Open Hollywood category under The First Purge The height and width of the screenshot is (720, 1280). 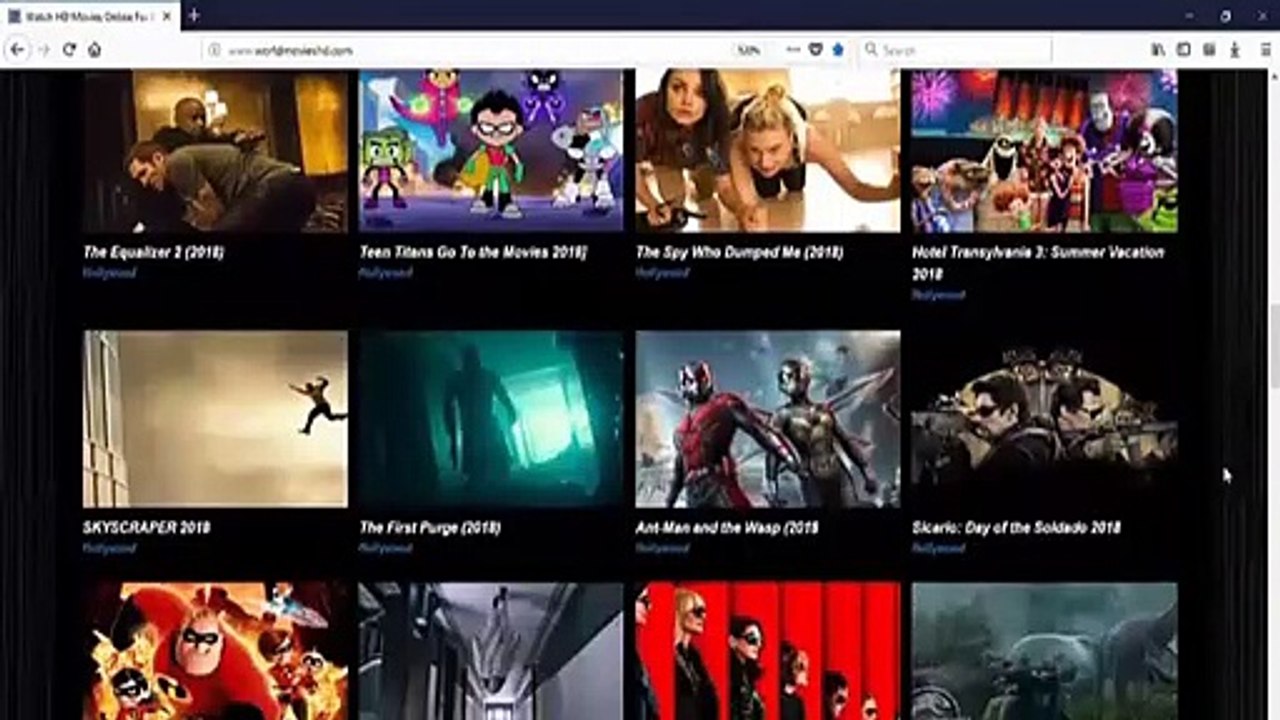(x=385, y=548)
